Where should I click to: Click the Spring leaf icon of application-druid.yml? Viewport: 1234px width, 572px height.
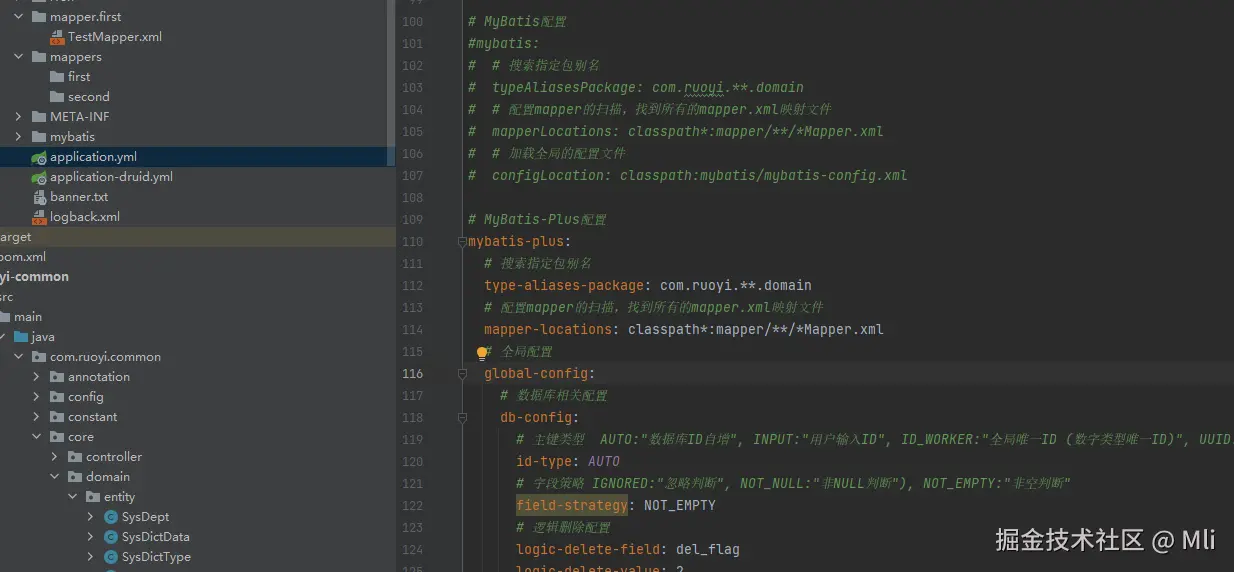click(x=39, y=177)
